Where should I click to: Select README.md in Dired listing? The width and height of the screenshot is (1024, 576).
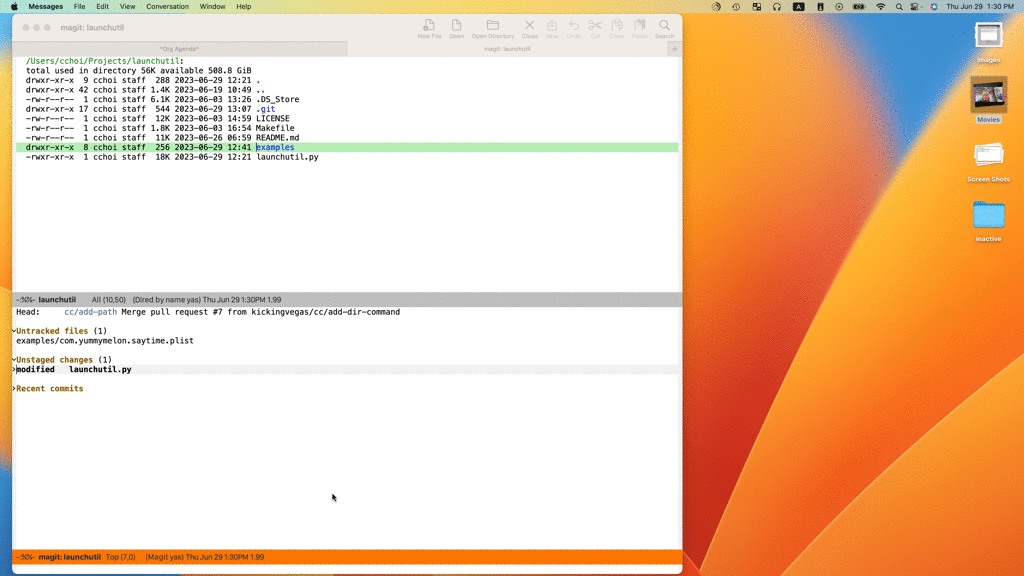coord(278,138)
